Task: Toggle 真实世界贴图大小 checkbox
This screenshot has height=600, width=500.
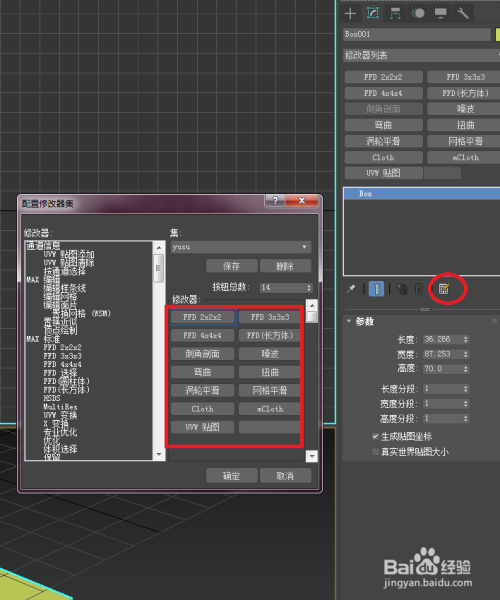Action: [376, 452]
